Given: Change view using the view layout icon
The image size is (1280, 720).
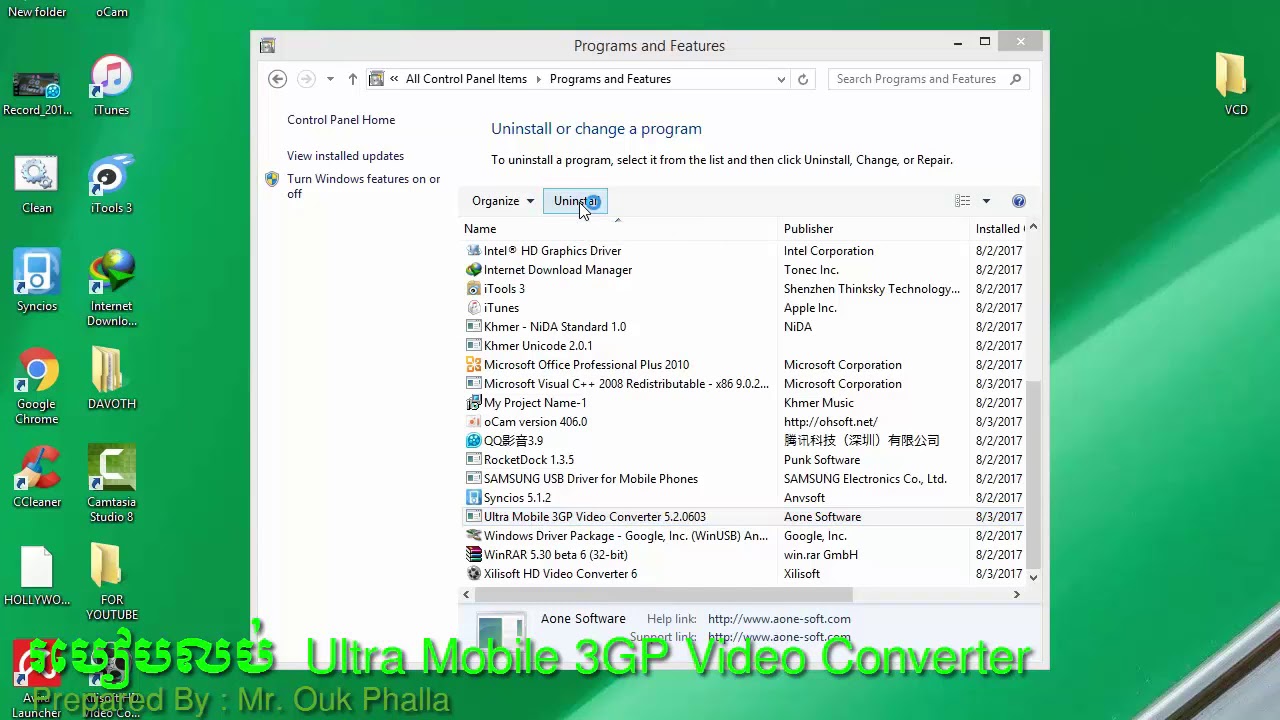Looking at the screenshot, I should click(962, 201).
